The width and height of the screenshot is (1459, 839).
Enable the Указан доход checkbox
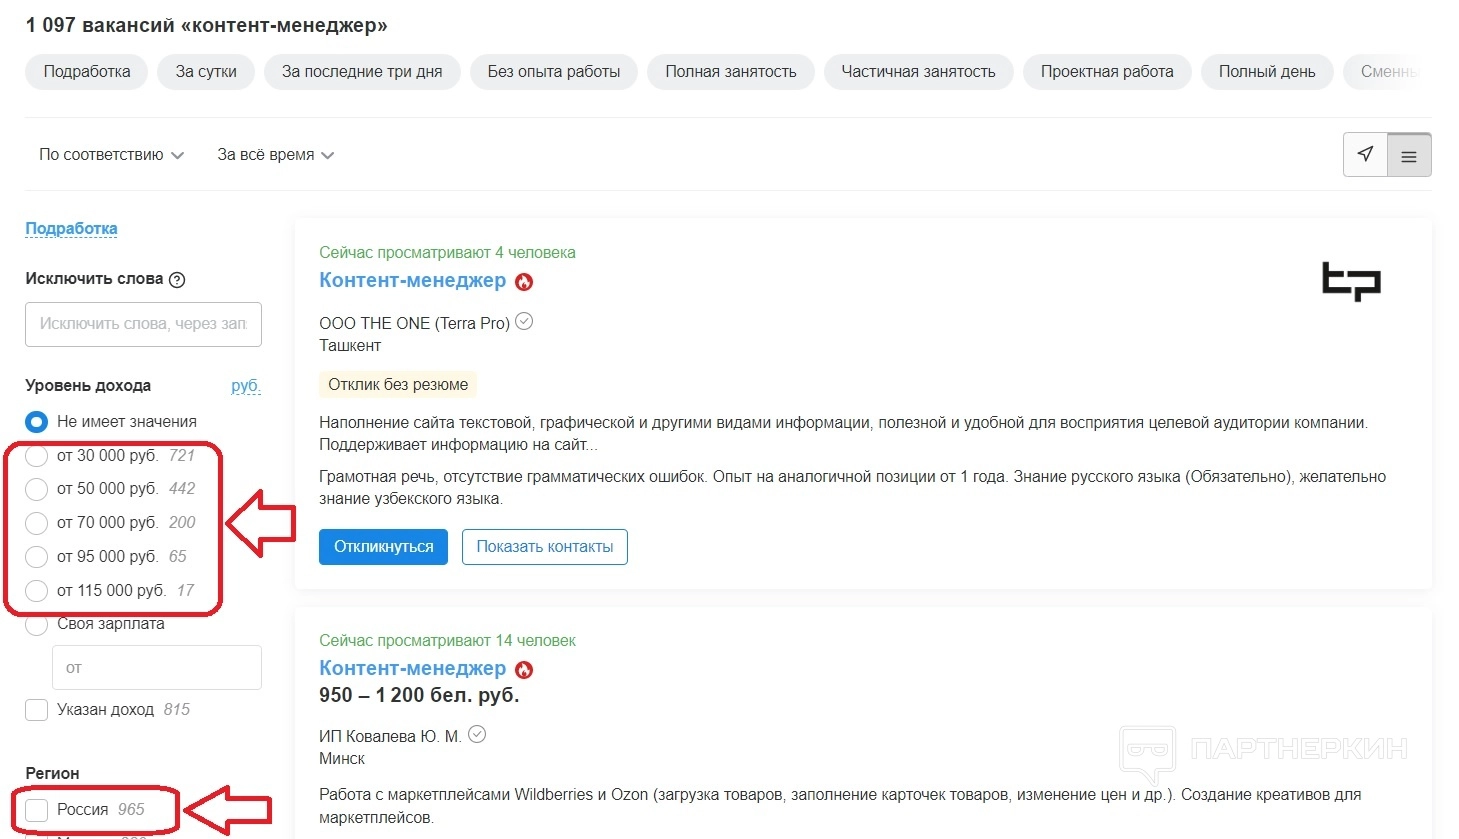click(x=37, y=710)
